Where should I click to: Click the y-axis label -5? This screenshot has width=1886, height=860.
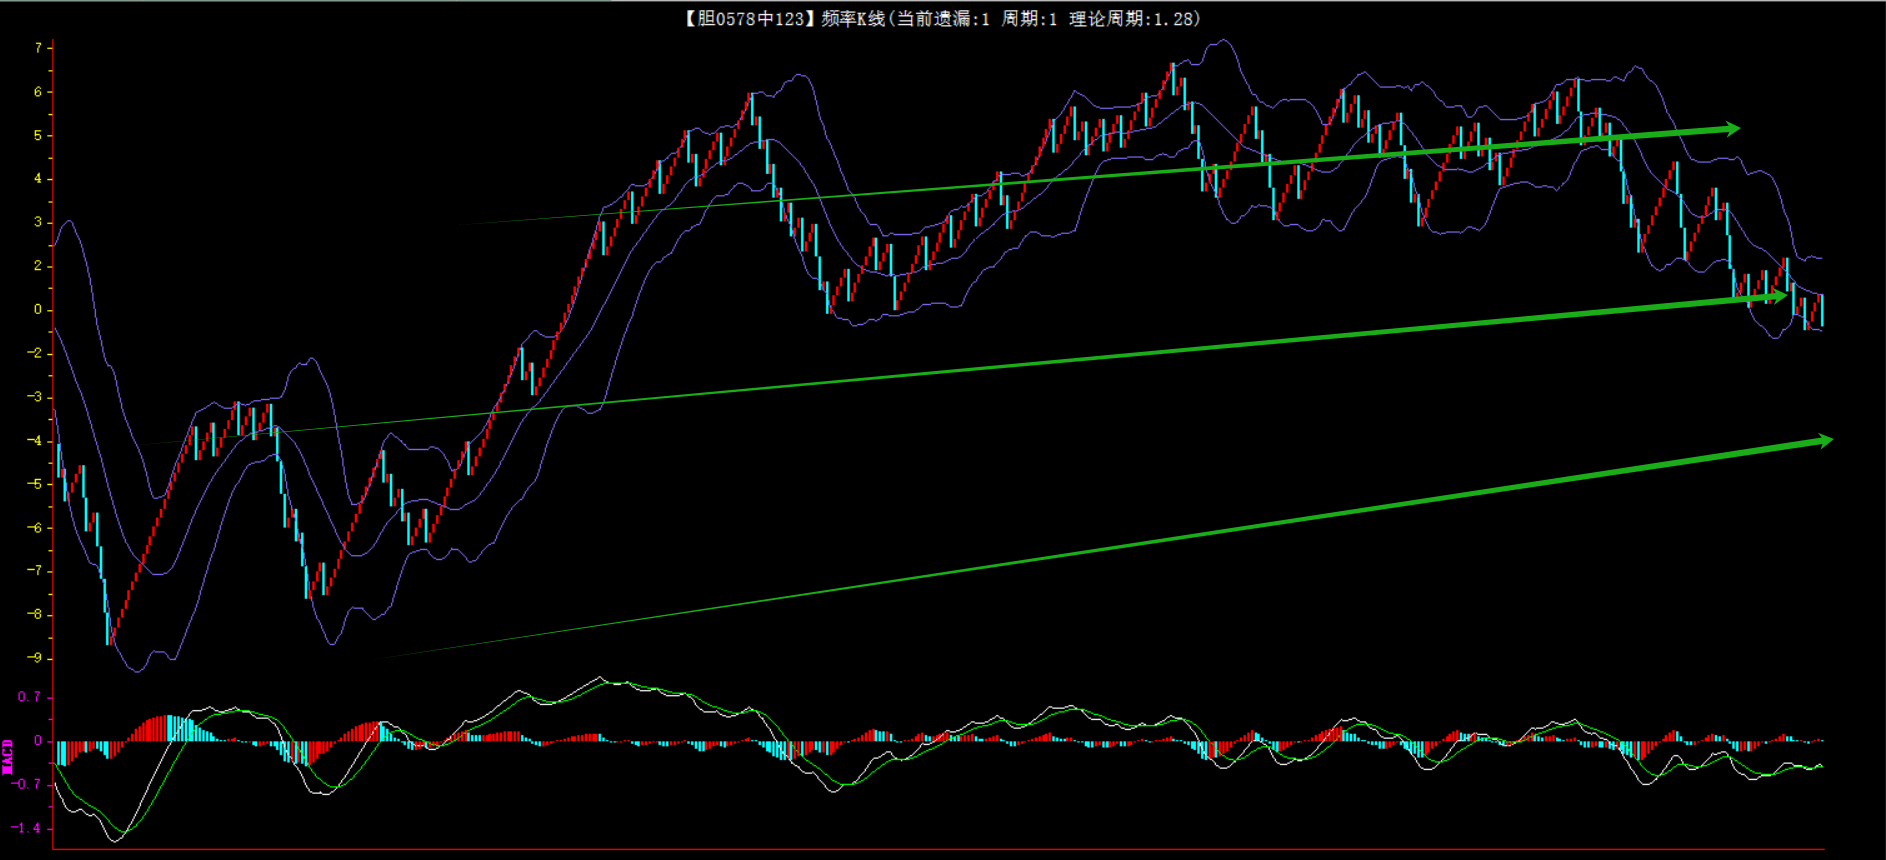point(35,484)
